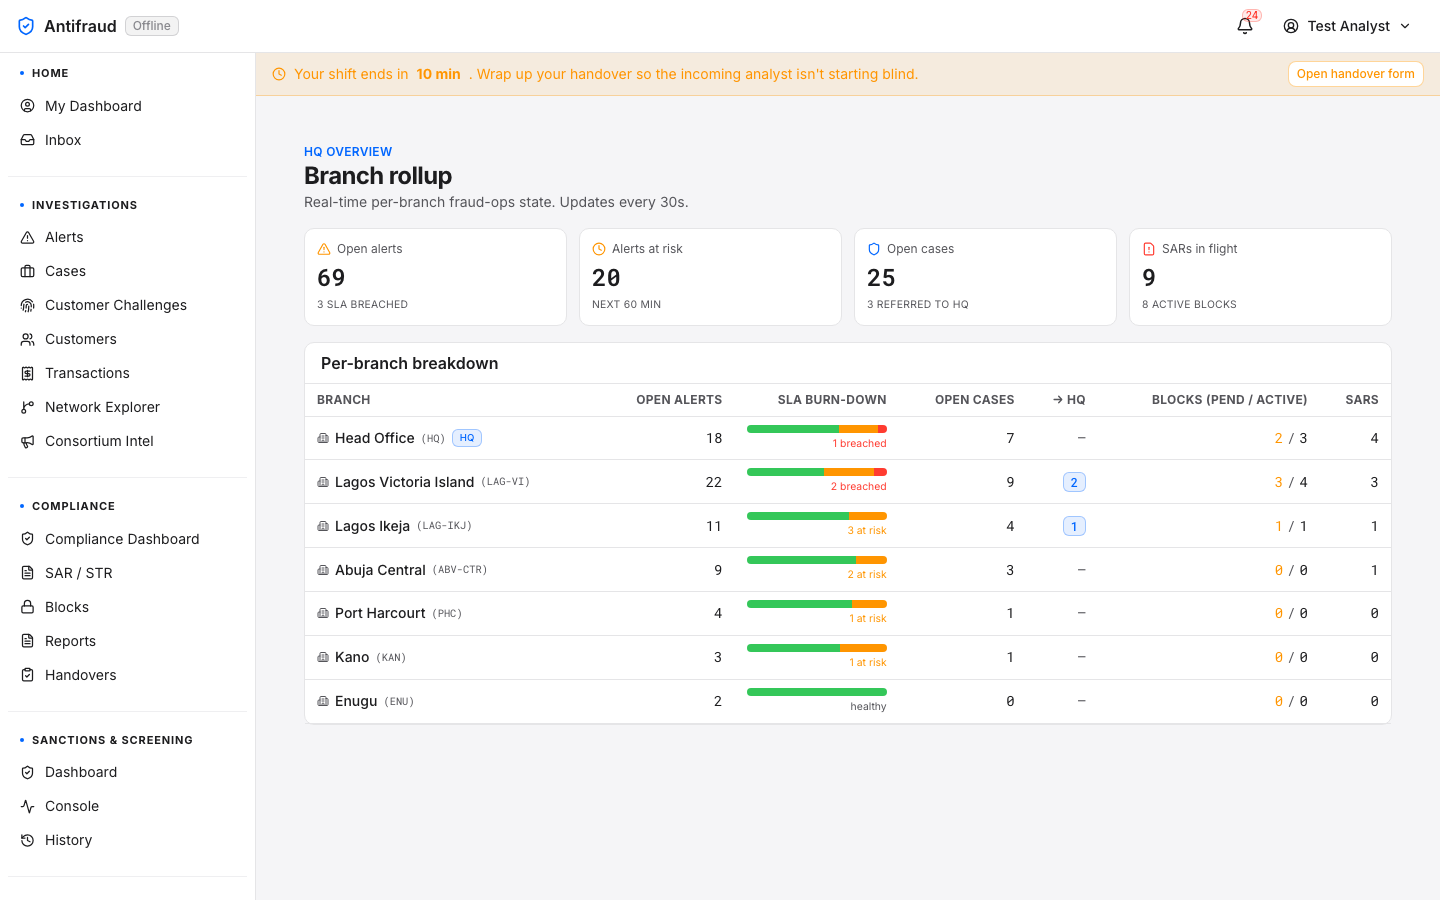The width and height of the screenshot is (1440, 900).
Task: Click the Customer Challenges fingerprint icon
Action: [28, 305]
